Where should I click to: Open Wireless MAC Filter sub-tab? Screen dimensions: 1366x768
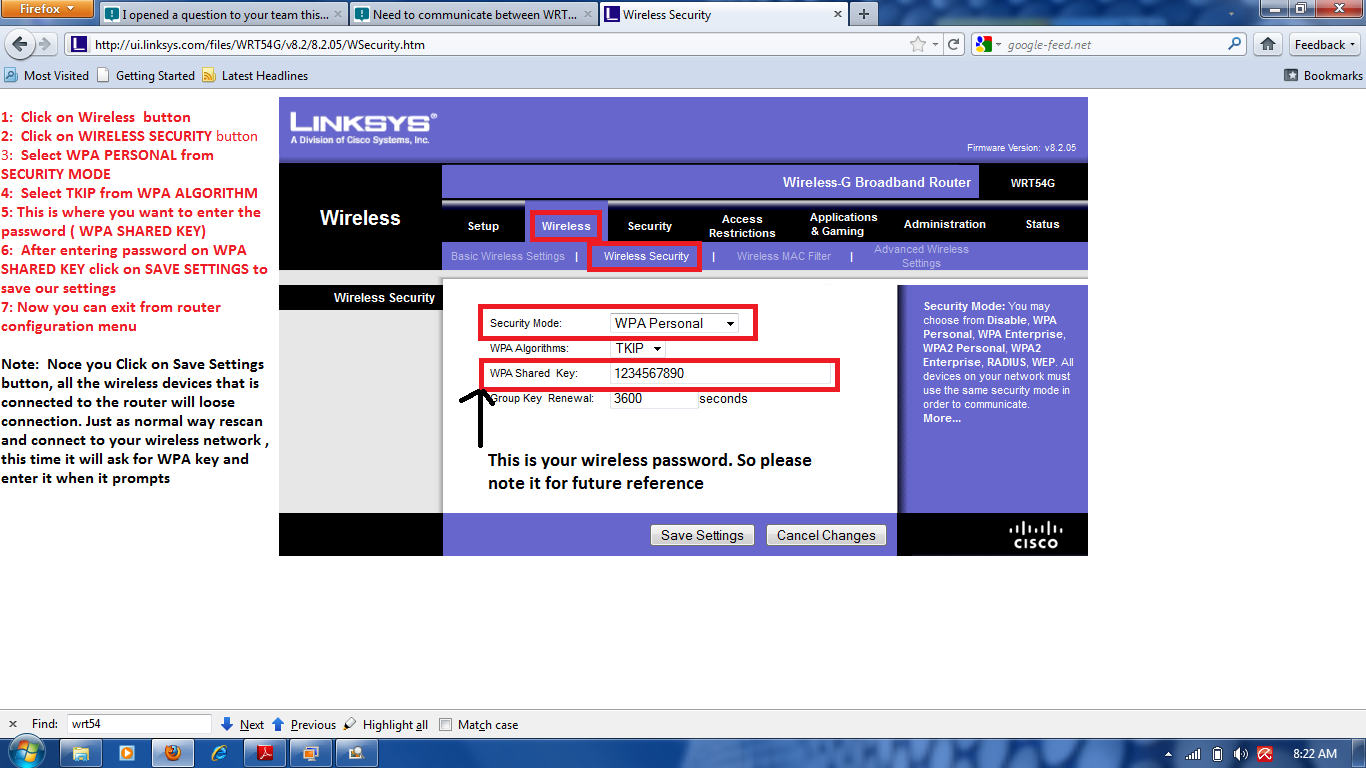pos(784,256)
